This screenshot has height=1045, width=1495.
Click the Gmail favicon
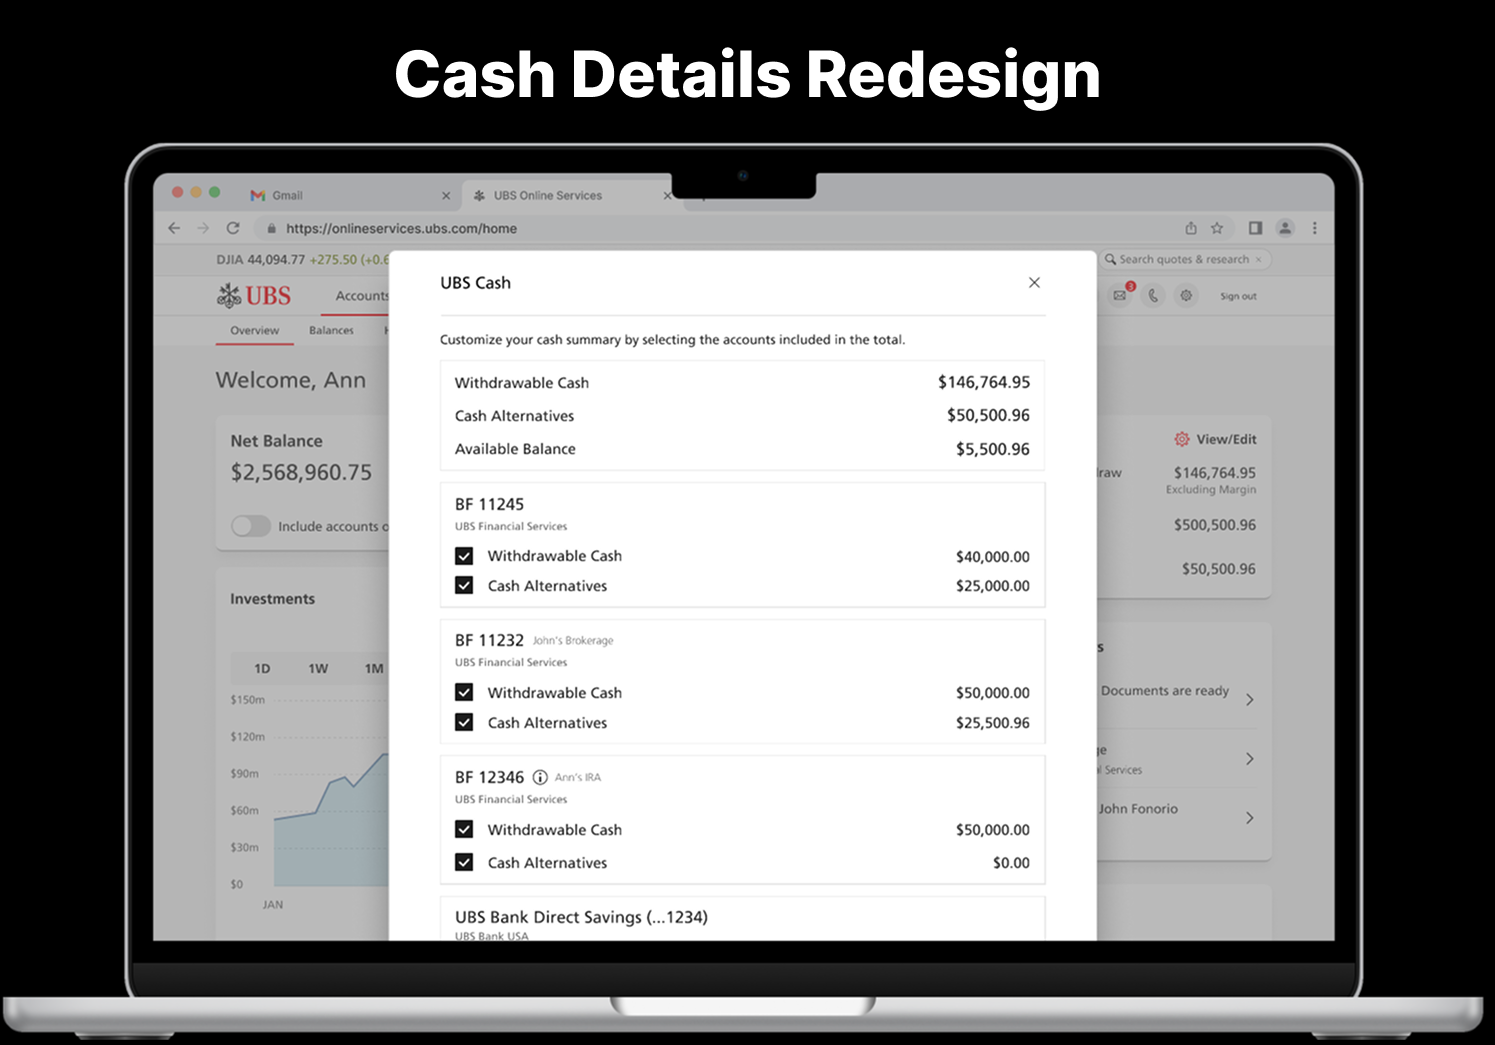tap(258, 196)
